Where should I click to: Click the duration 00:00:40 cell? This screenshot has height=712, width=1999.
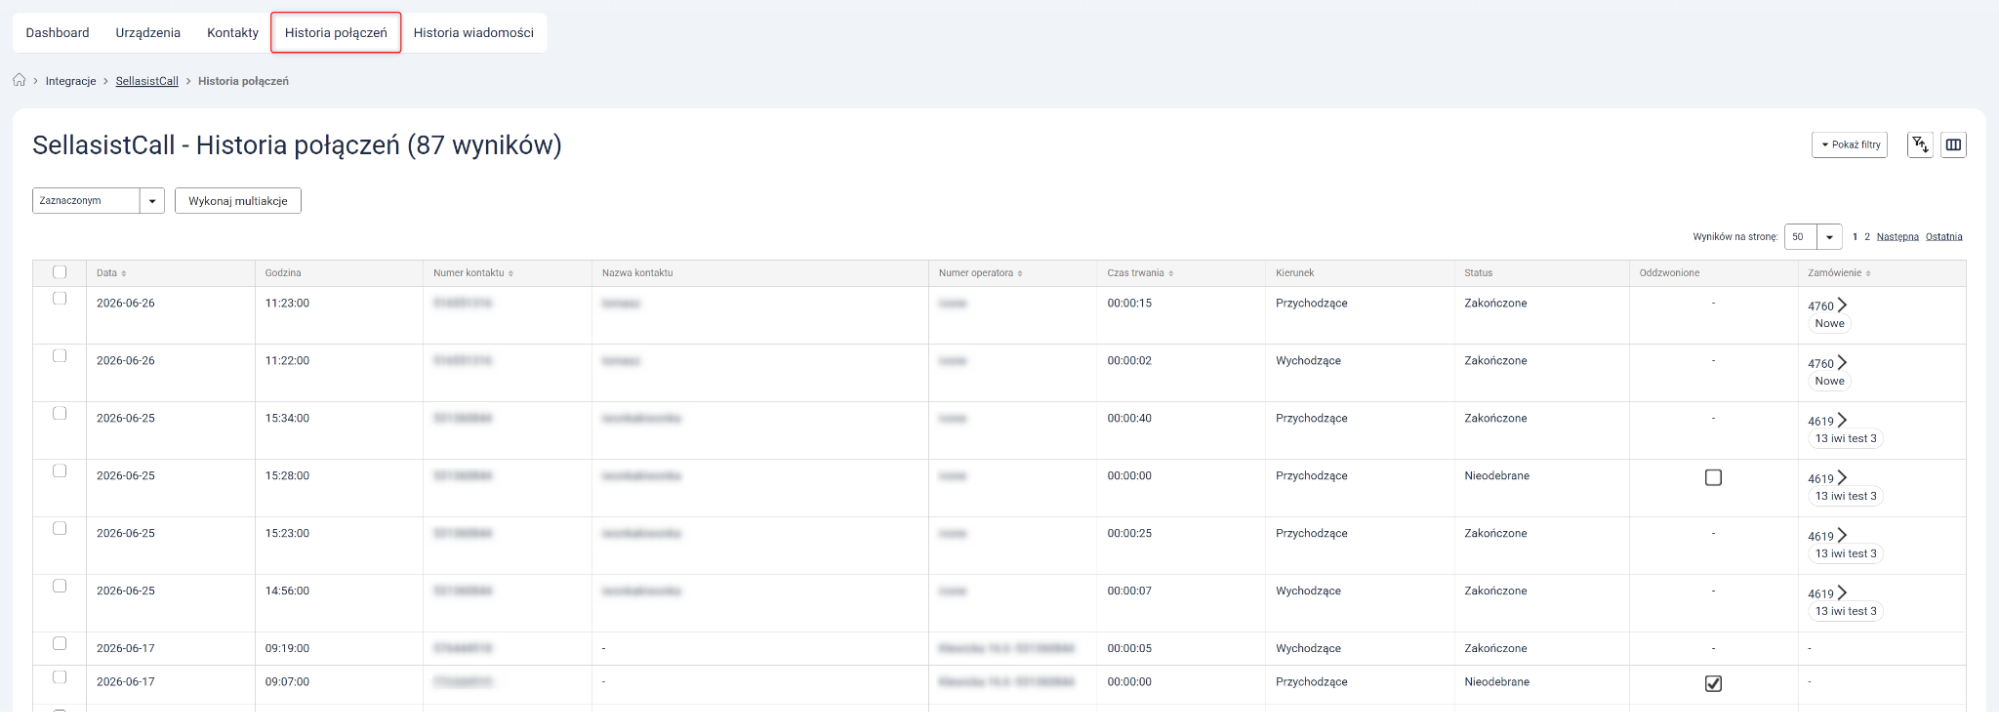(x=1129, y=418)
